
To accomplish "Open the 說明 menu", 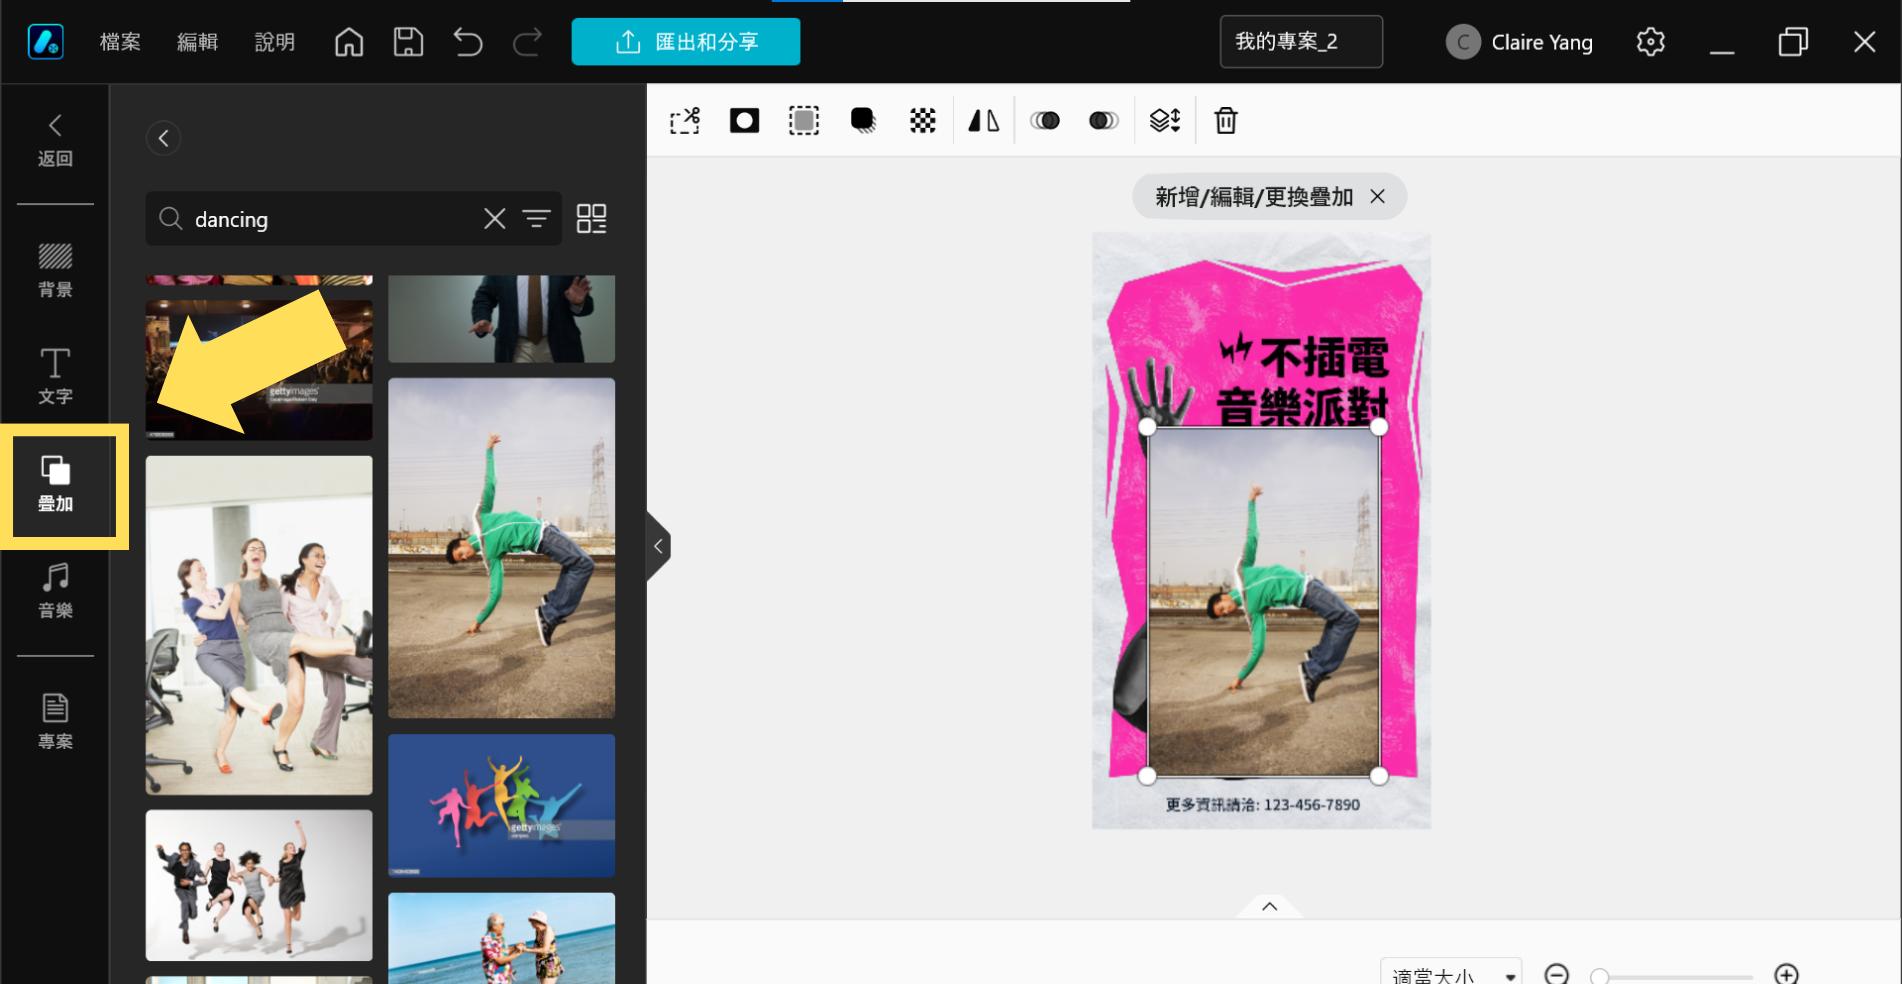I will 275,42.
